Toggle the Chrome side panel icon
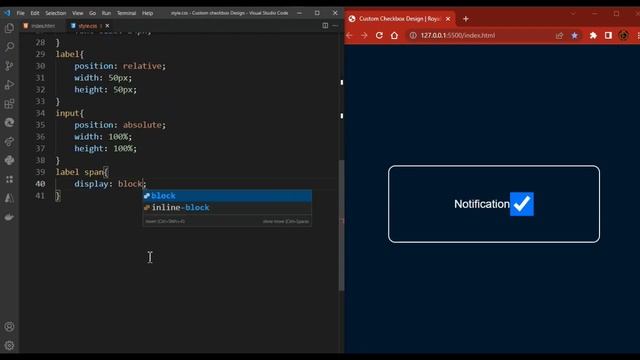 (608, 36)
